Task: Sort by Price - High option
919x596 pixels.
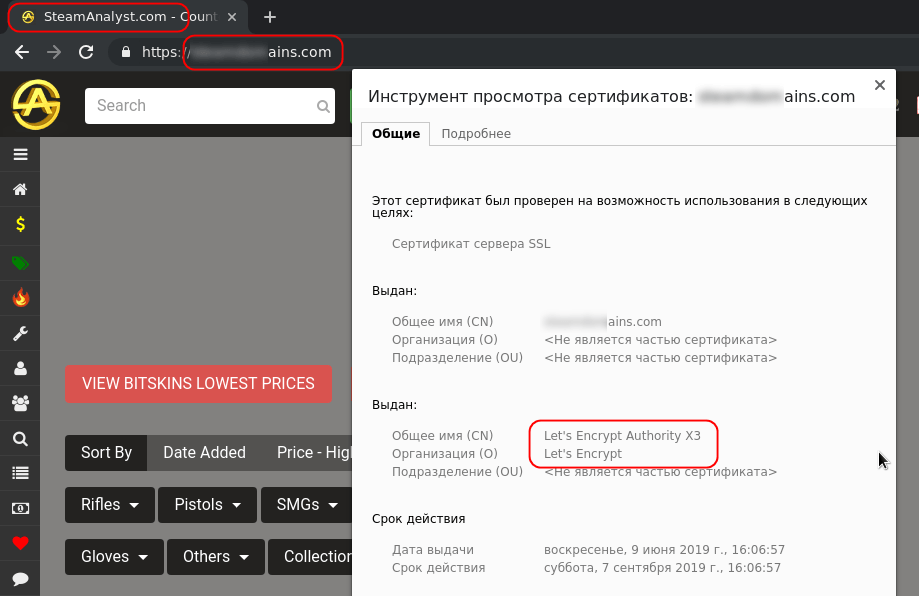Action: click(x=314, y=452)
